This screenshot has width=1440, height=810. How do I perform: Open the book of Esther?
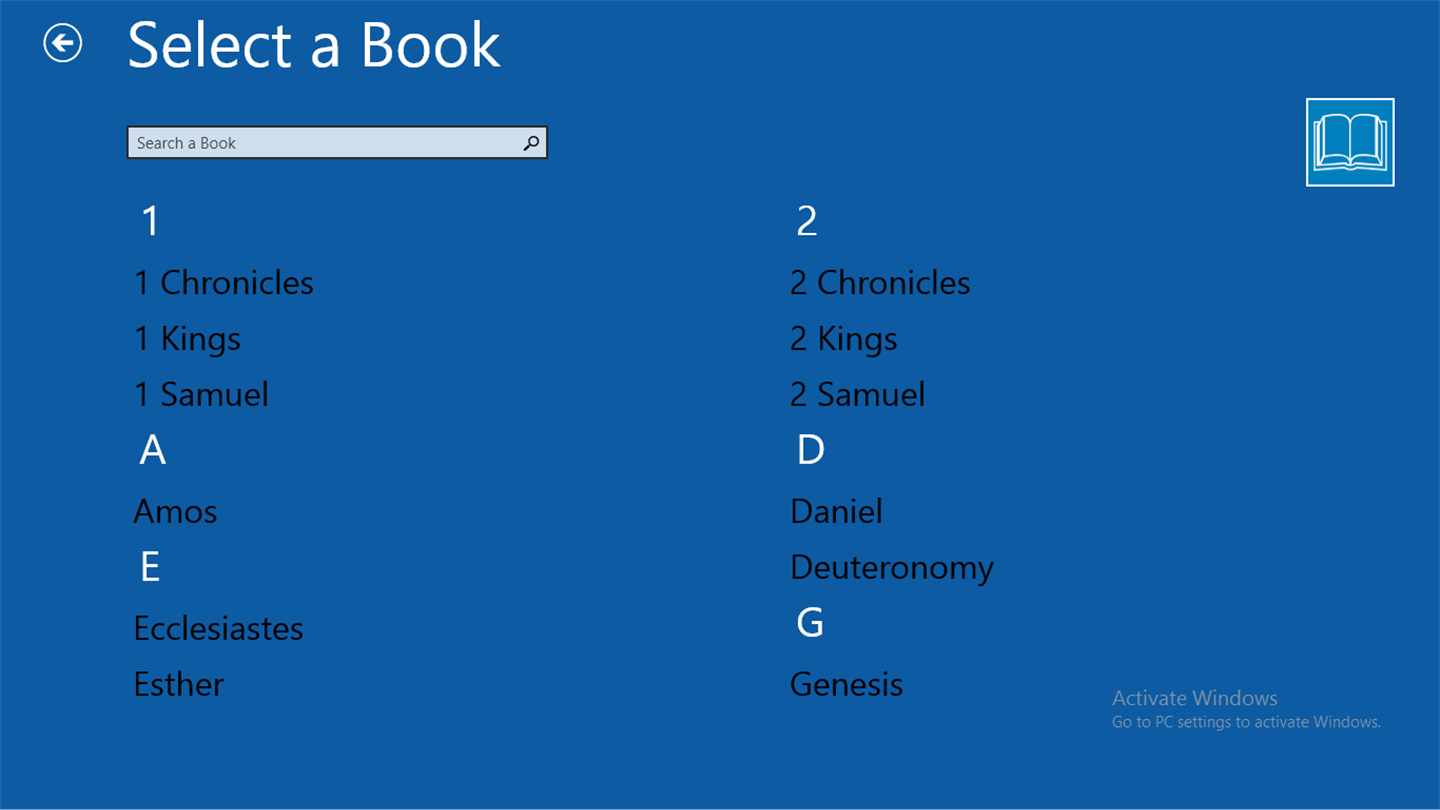(179, 685)
